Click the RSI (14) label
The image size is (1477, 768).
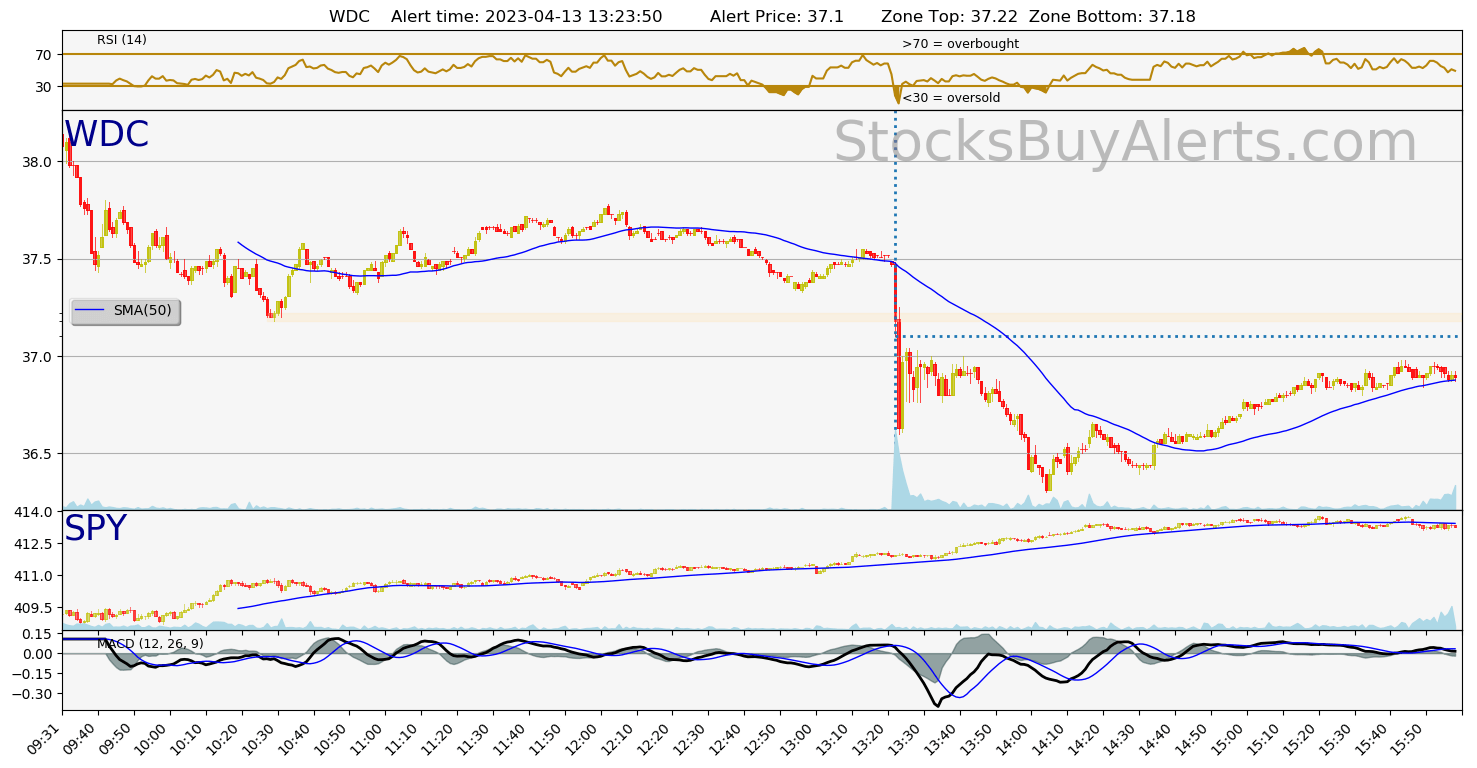tap(122, 40)
